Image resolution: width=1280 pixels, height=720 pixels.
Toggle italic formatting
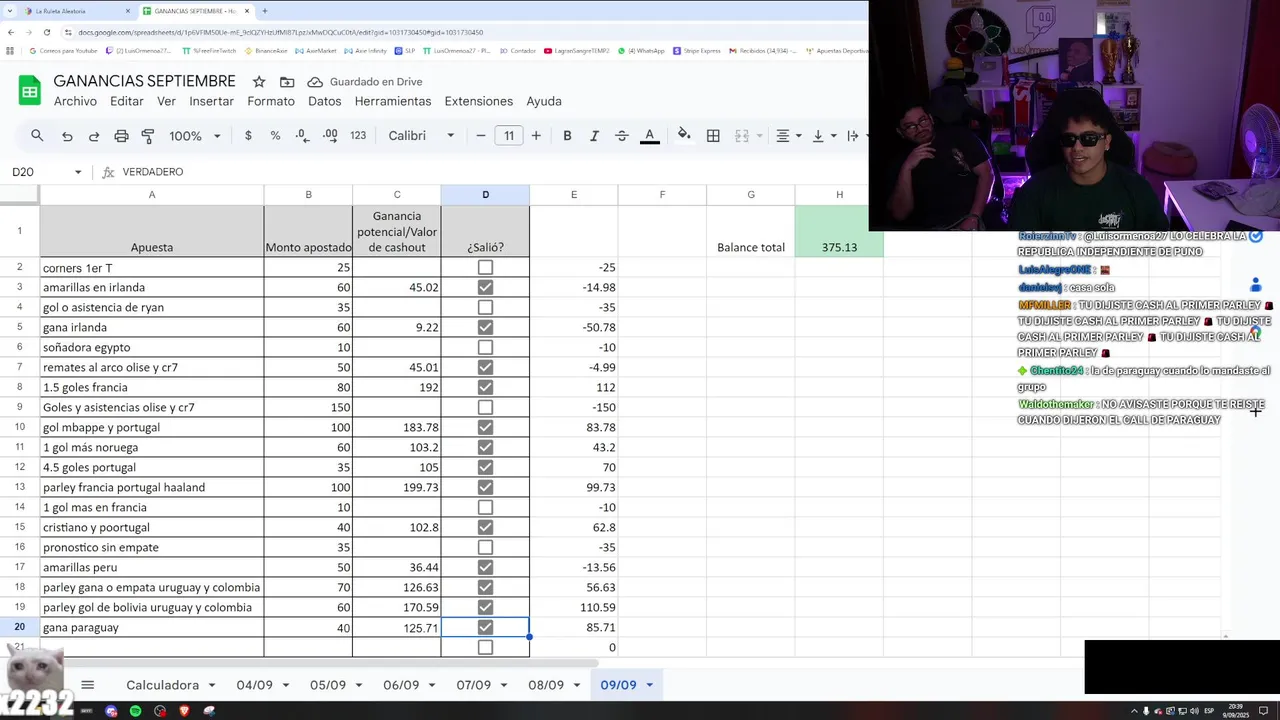click(x=594, y=136)
